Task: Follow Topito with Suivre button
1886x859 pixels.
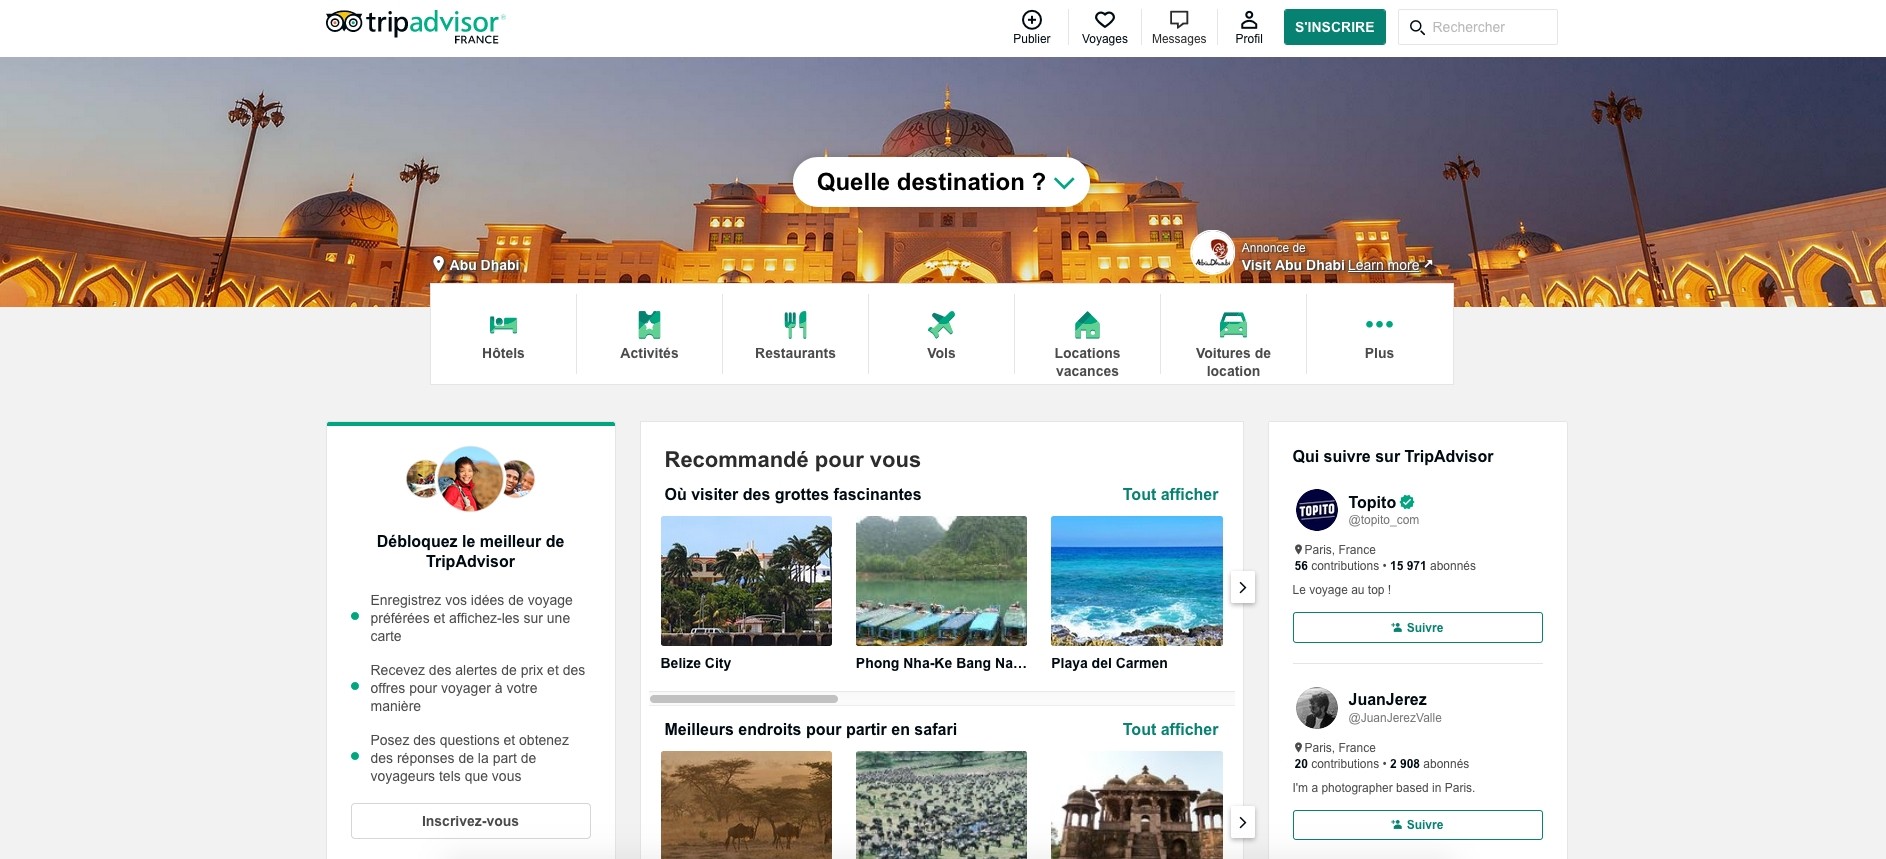Action: tap(1417, 627)
